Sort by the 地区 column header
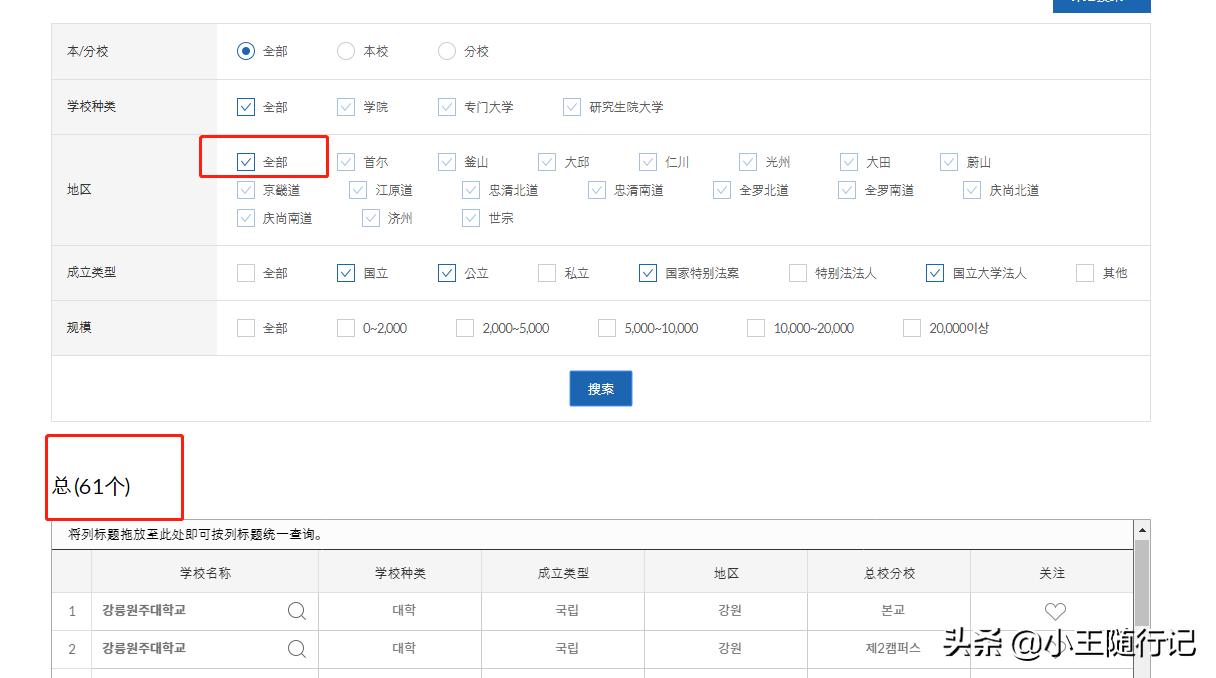The height and width of the screenshot is (678, 1216). coord(726,572)
